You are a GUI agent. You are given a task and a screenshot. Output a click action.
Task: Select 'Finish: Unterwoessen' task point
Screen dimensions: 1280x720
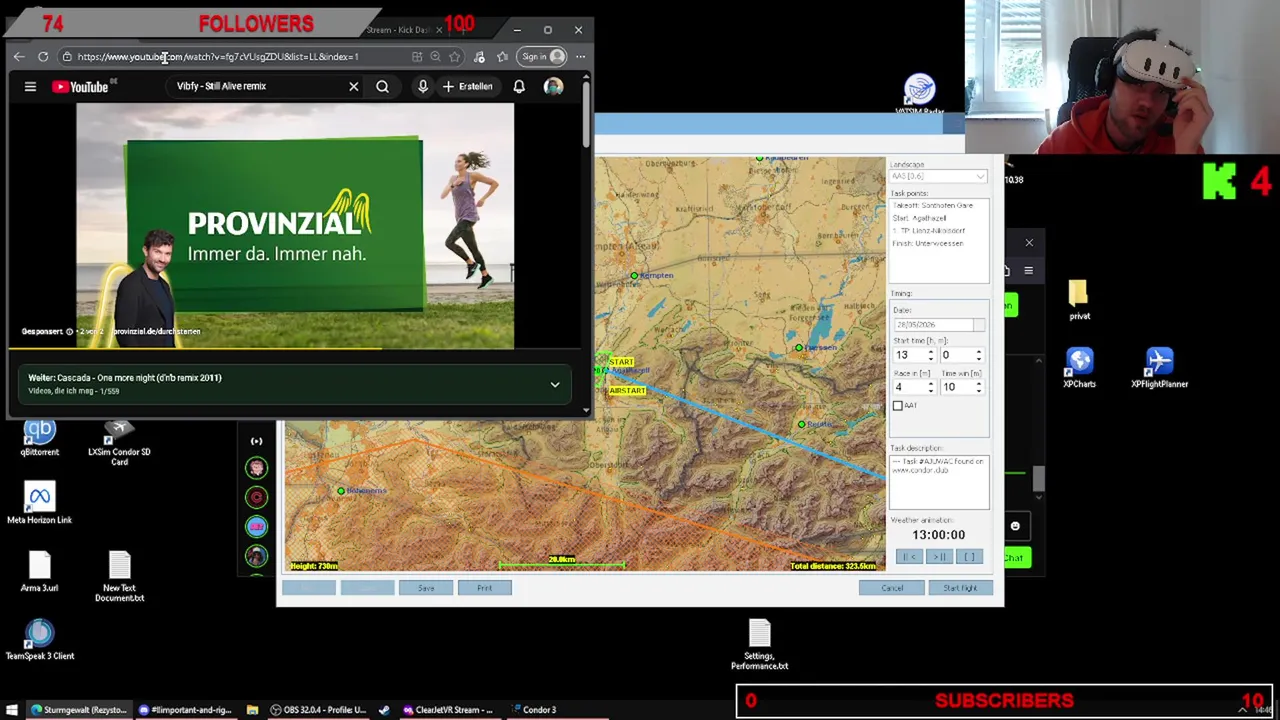click(929, 244)
